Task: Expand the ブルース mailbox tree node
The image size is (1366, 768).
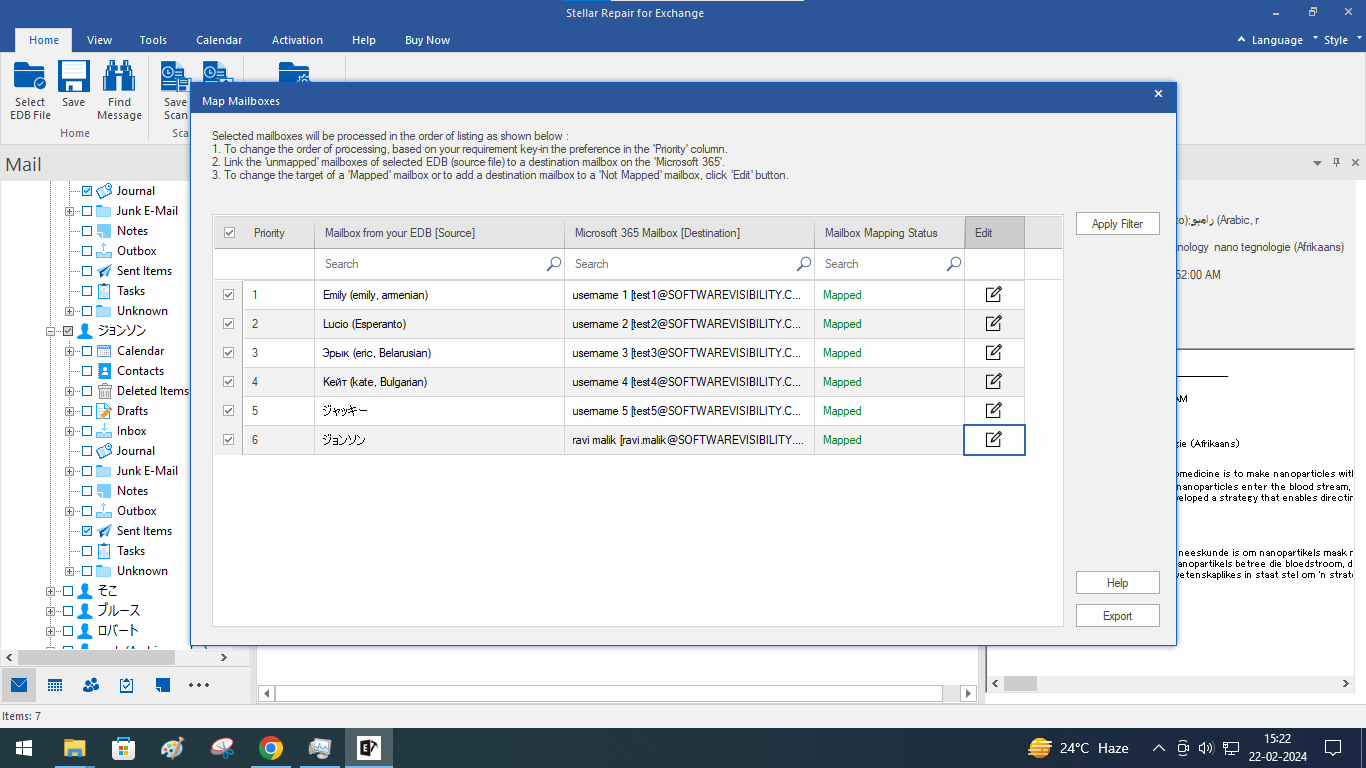Action: click(x=50, y=611)
